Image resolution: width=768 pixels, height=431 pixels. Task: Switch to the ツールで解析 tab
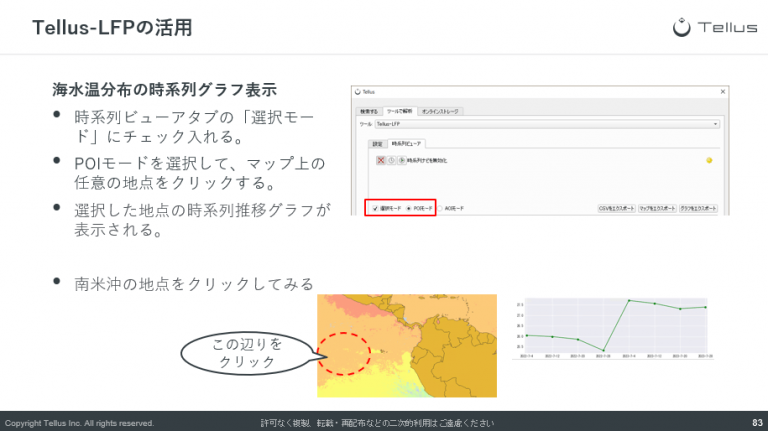point(400,111)
